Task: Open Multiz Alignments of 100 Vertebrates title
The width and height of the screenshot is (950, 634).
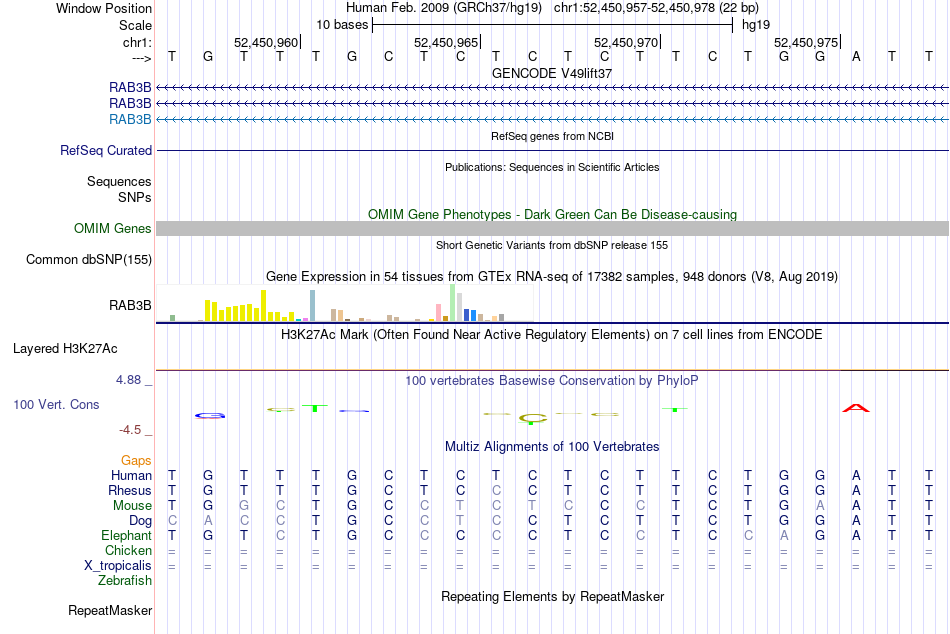Action: click(x=552, y=447)
